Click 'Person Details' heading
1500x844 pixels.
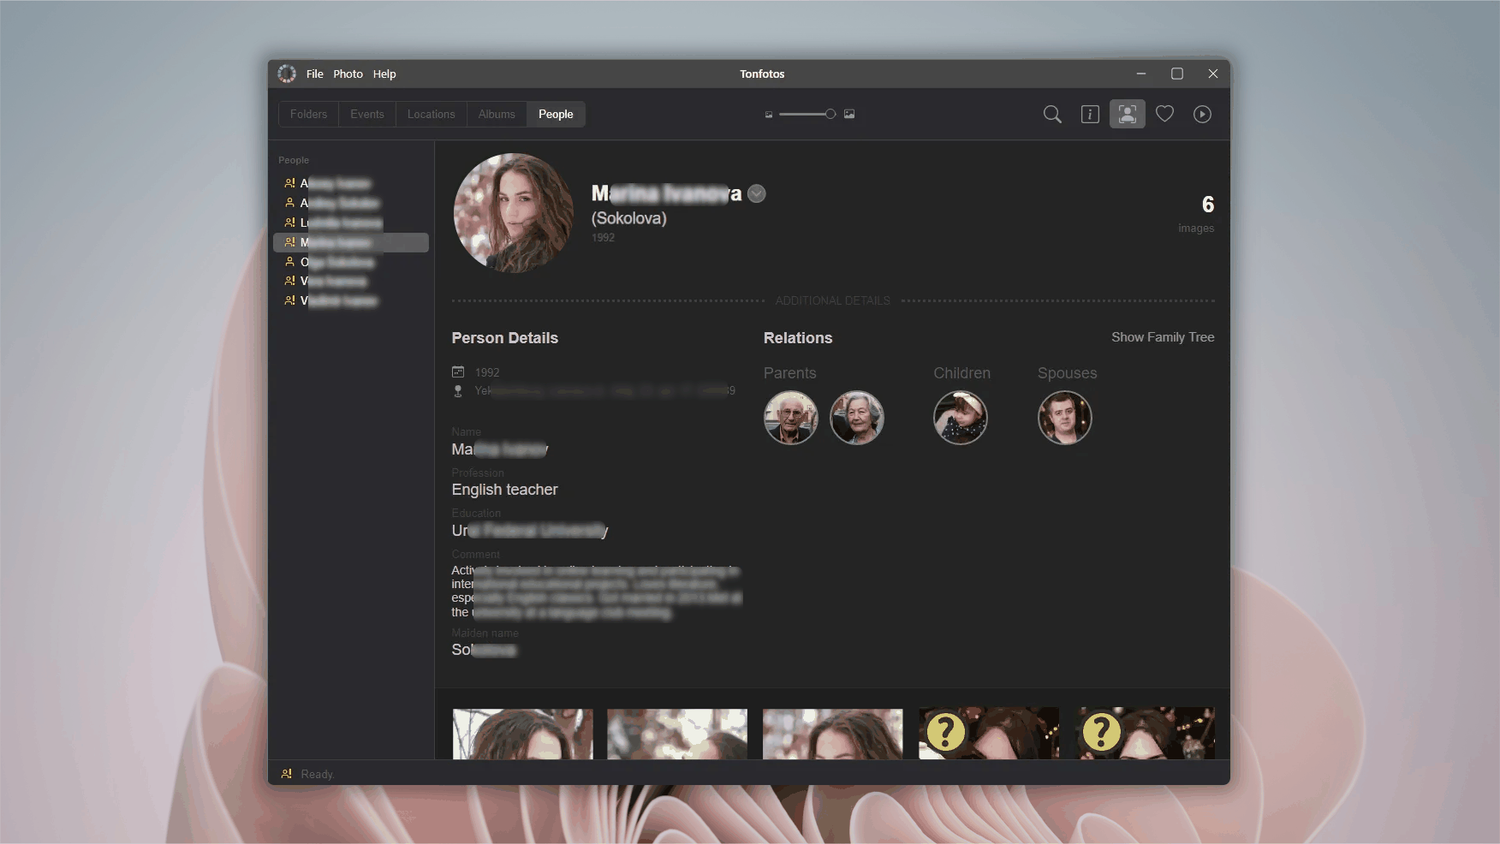pyautogui.click(x=505, y=338)
